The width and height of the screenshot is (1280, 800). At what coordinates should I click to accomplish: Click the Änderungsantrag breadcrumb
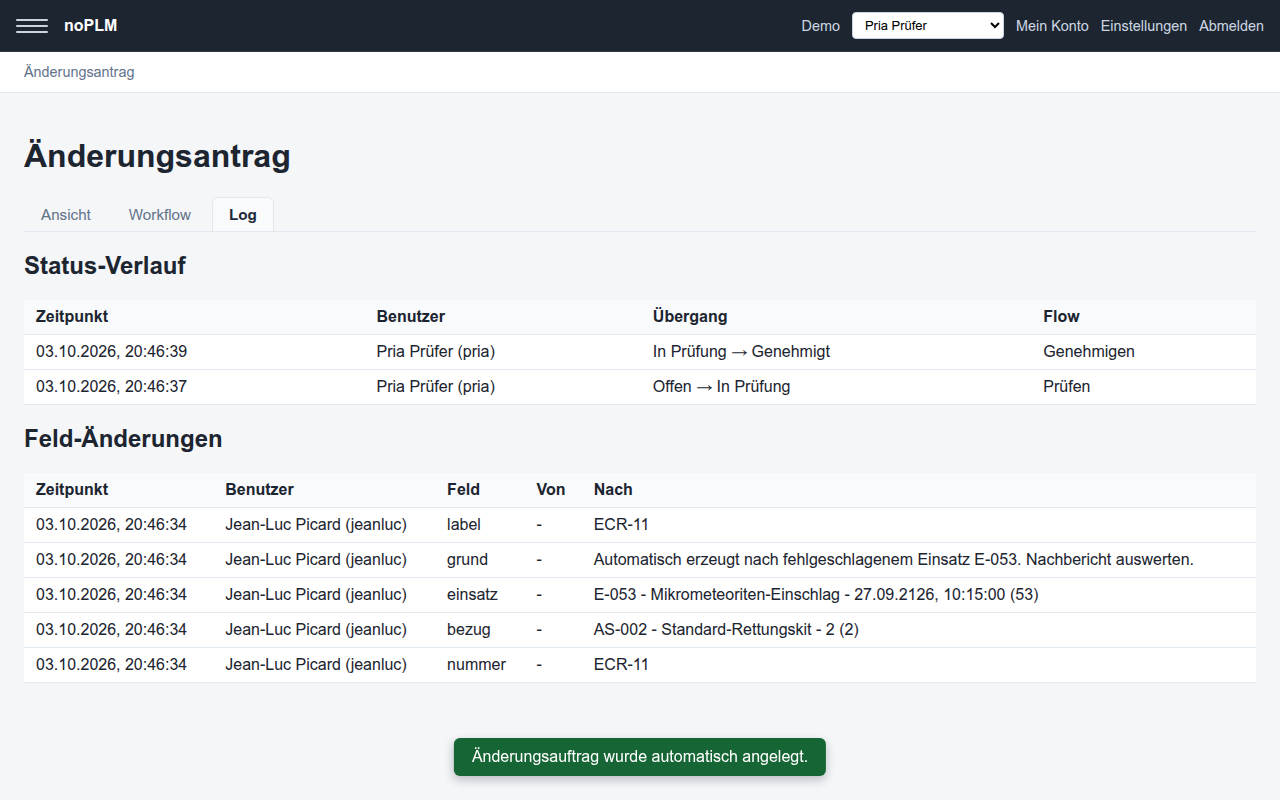pyautogui.click(x=79, y=72)
